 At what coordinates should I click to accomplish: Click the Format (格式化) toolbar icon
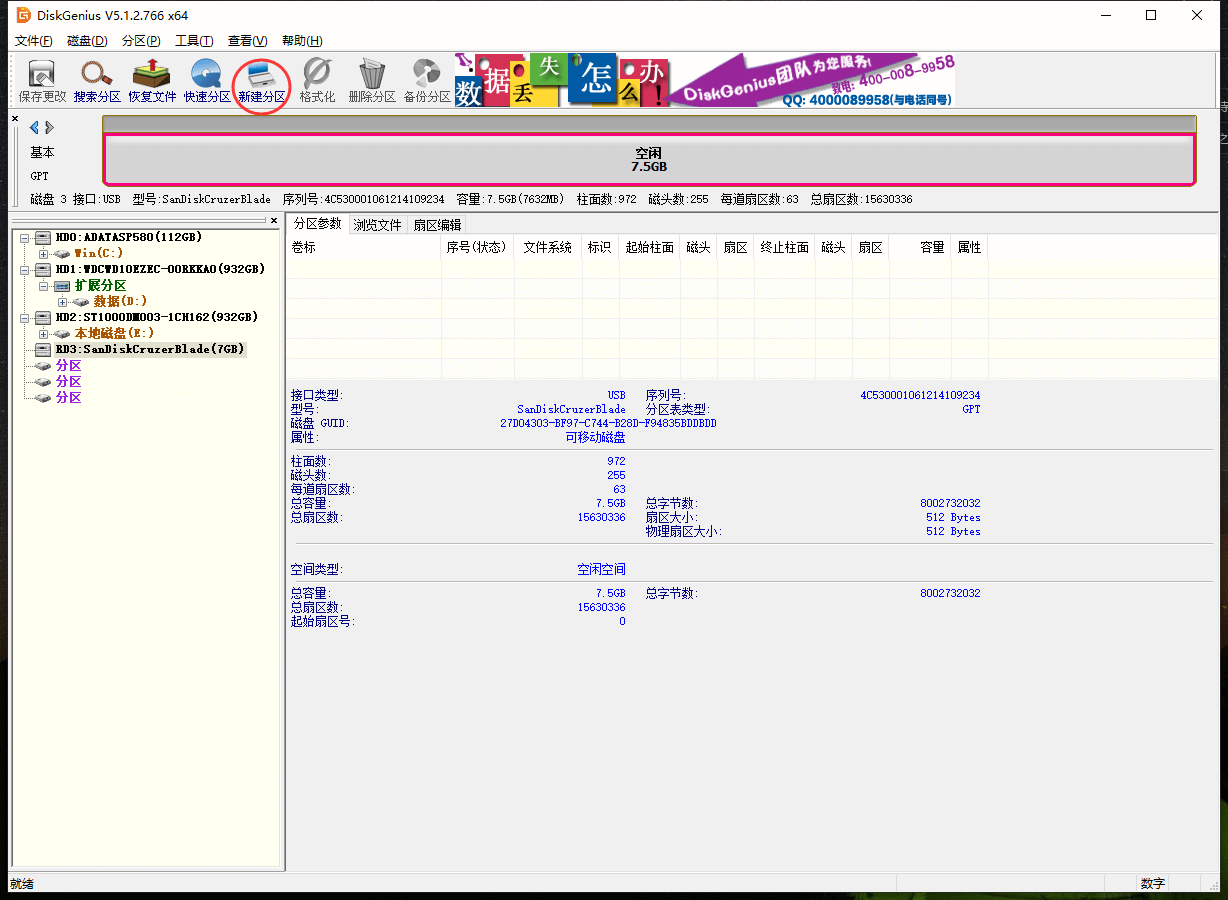[317, 80]
